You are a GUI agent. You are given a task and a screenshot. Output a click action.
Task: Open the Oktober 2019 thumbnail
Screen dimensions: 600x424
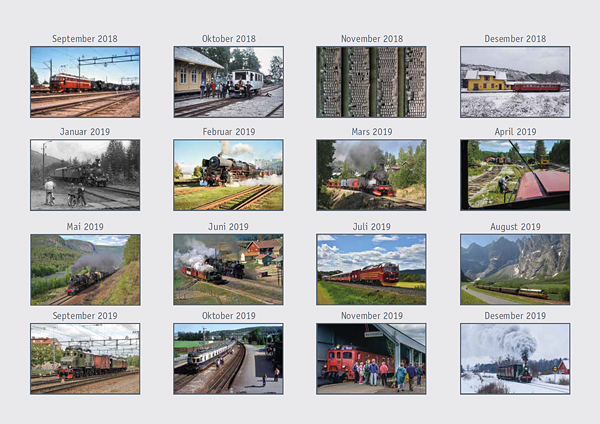[228, 359]
